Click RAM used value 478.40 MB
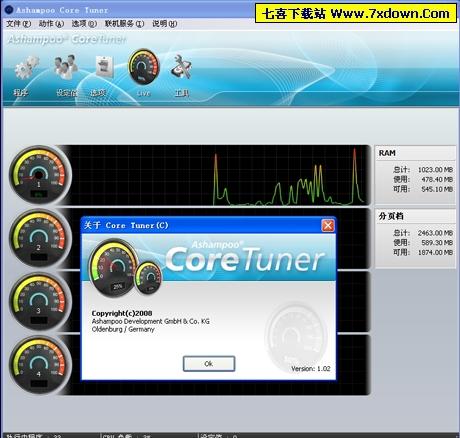This screenshot has width=460, height=438. (x=437, y=179)
